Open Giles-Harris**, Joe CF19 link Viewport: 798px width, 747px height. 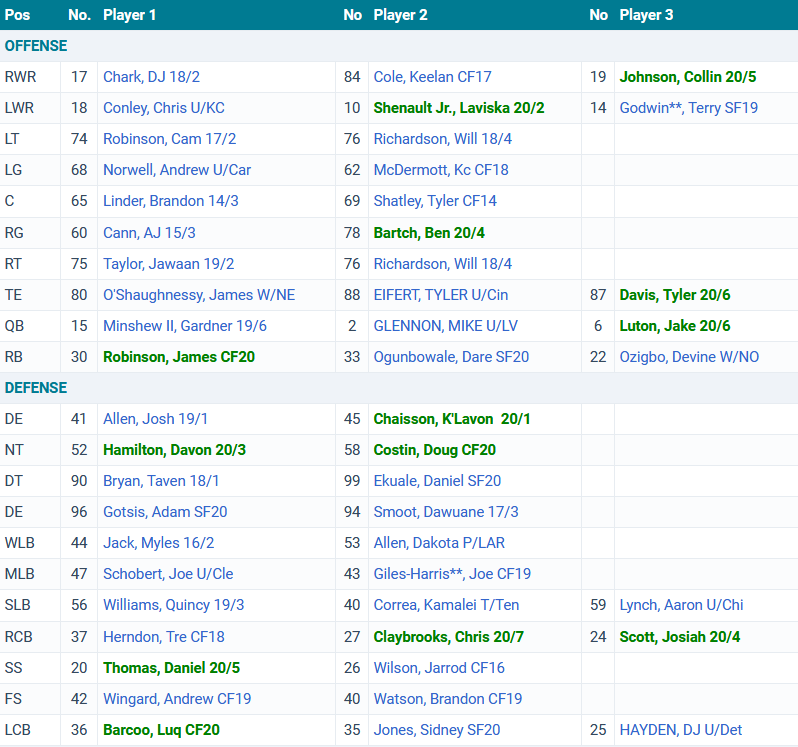452,574
